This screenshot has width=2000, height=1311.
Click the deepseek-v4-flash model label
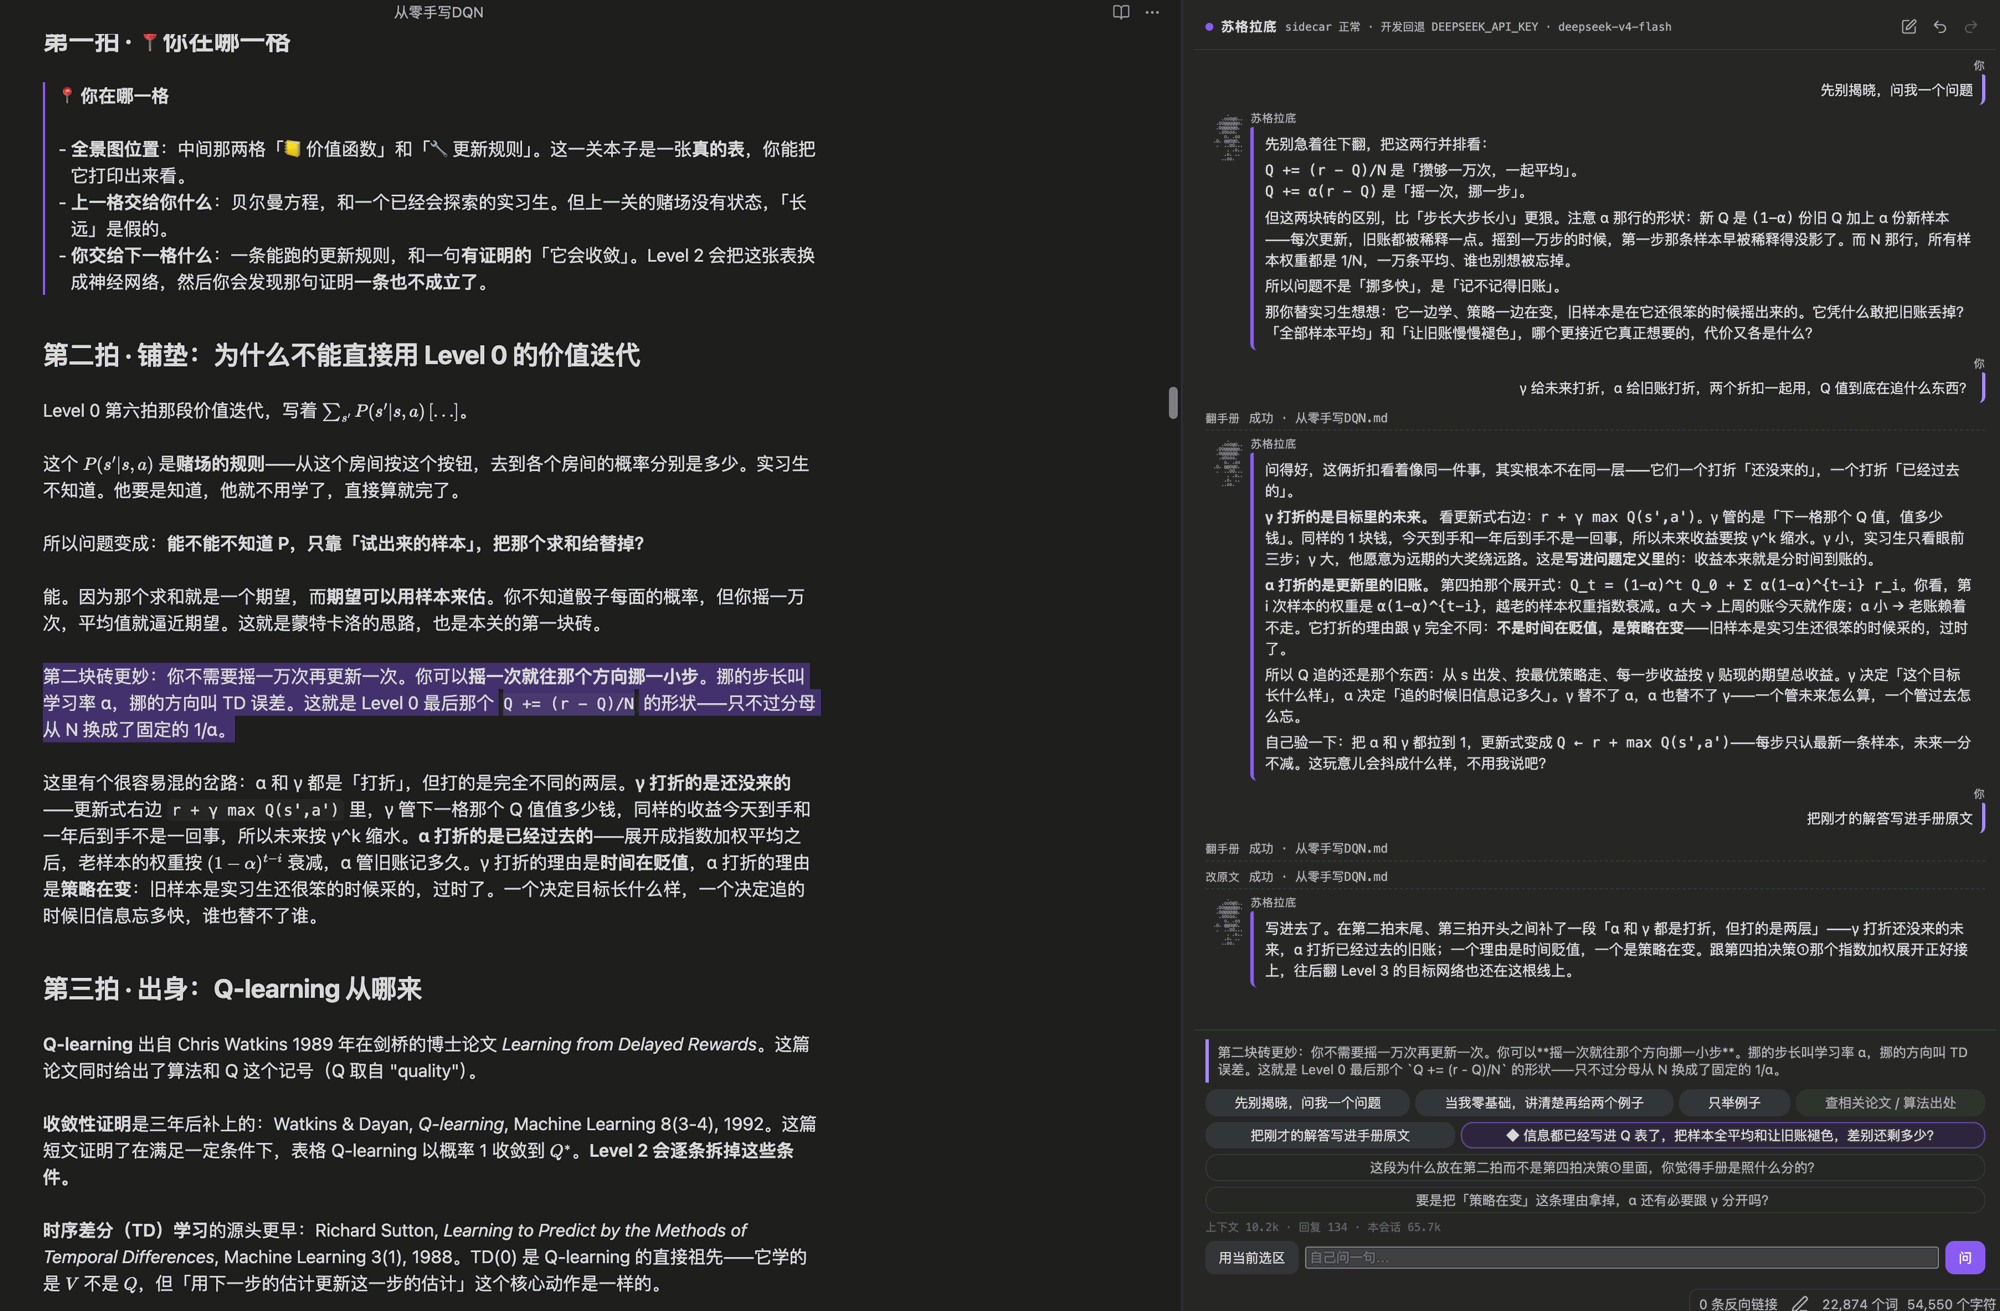click(x=1614, y=27)
